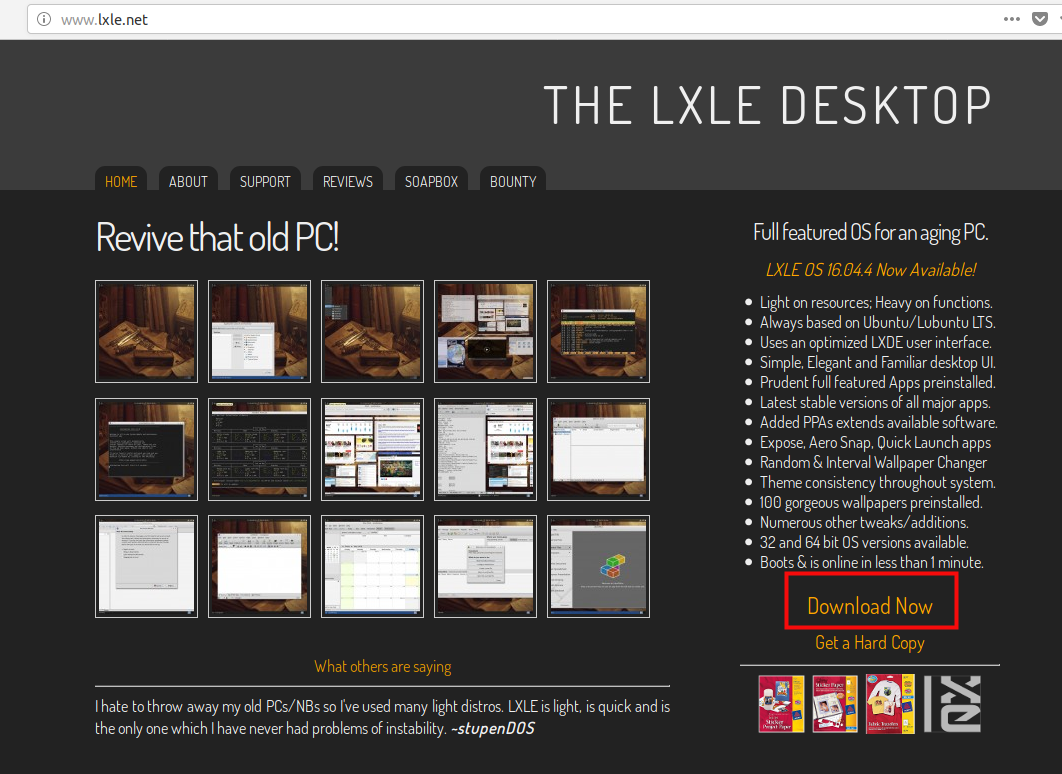Image resolution: width=1062 pixels, height=774 pixels.
Task: Click the Fabric Transfers product image
Action: coord(890,704)
